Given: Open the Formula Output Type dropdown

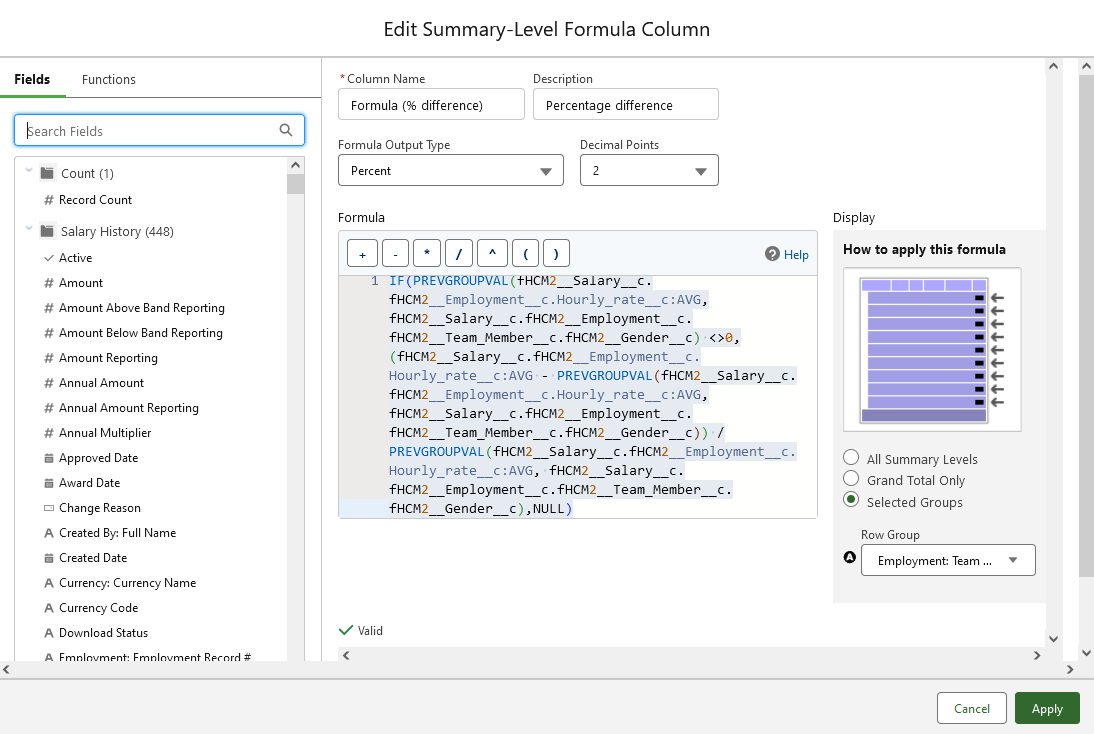Looking at the screenshot, I should point(451,171).
